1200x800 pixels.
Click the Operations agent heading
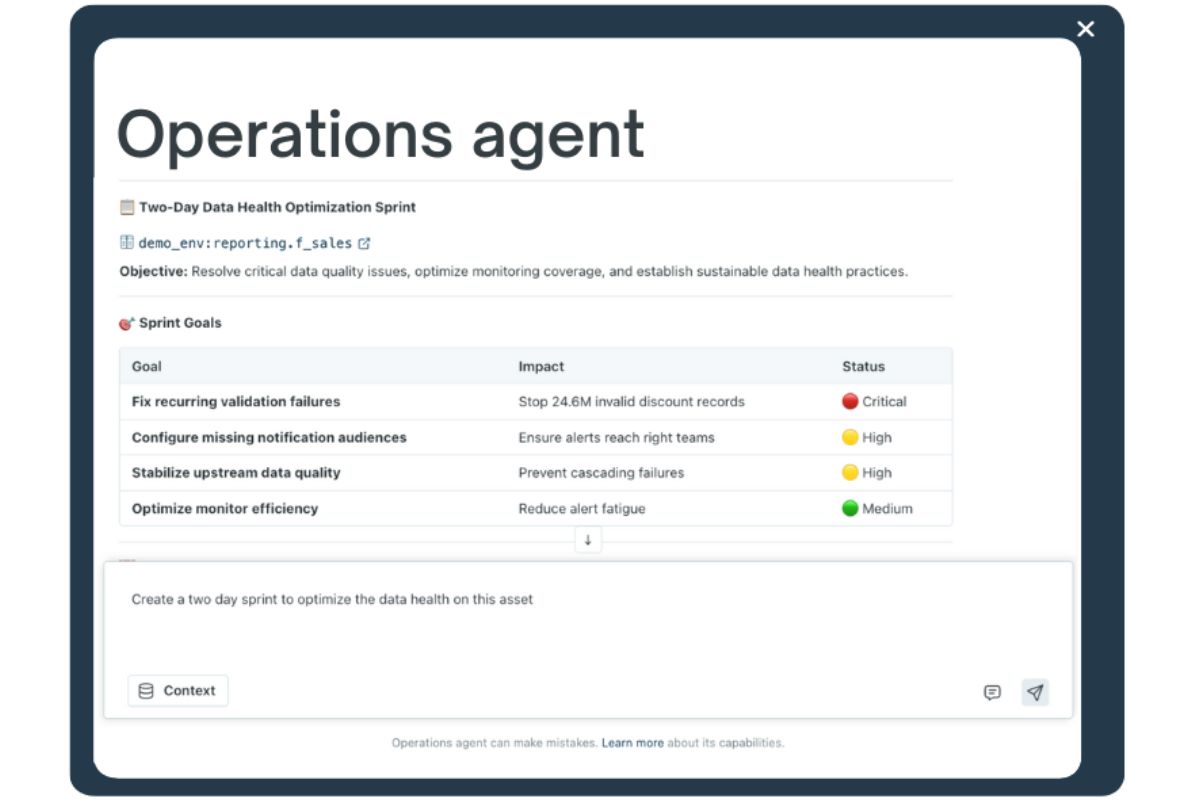click(381, 135)
